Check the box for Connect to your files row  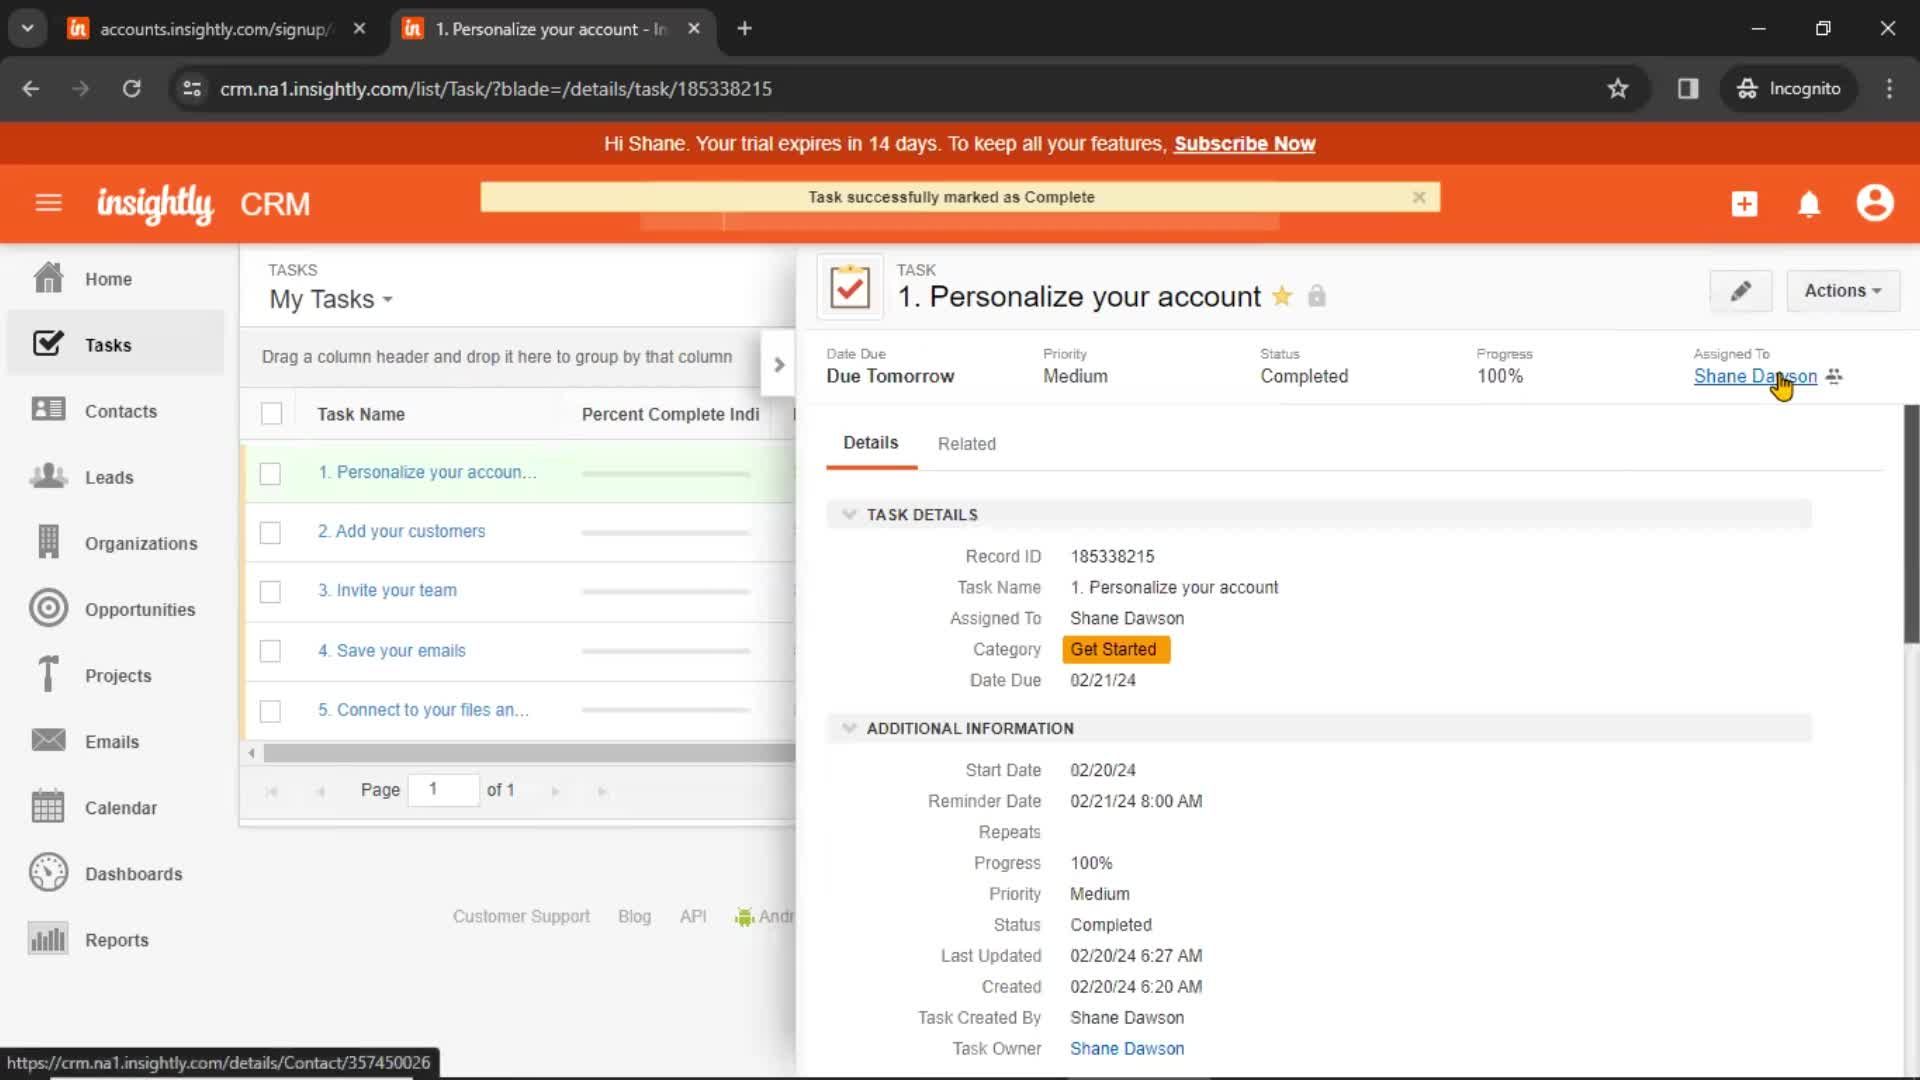[270, 710]
